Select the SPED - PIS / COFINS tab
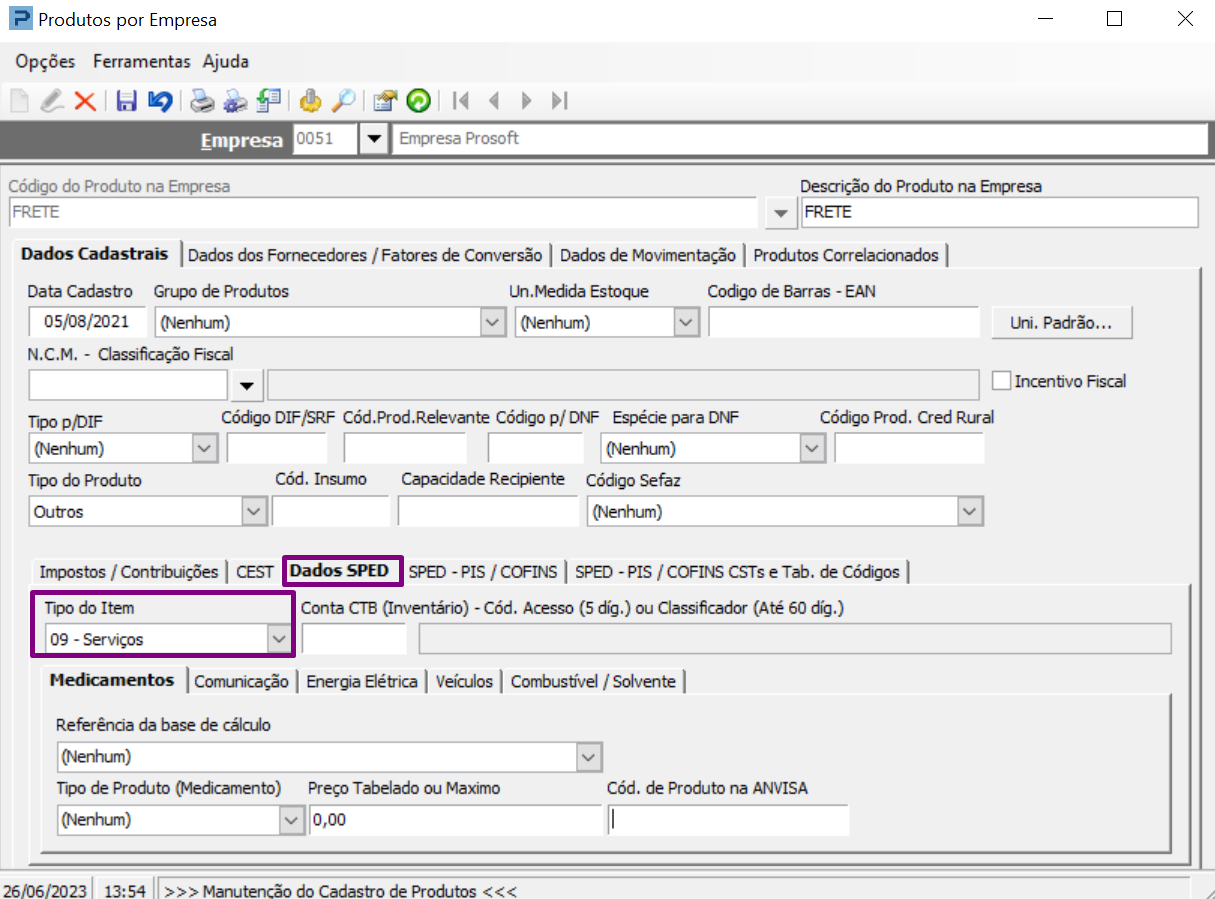Viewport: 1215px width, 899px height. (483, 572)
